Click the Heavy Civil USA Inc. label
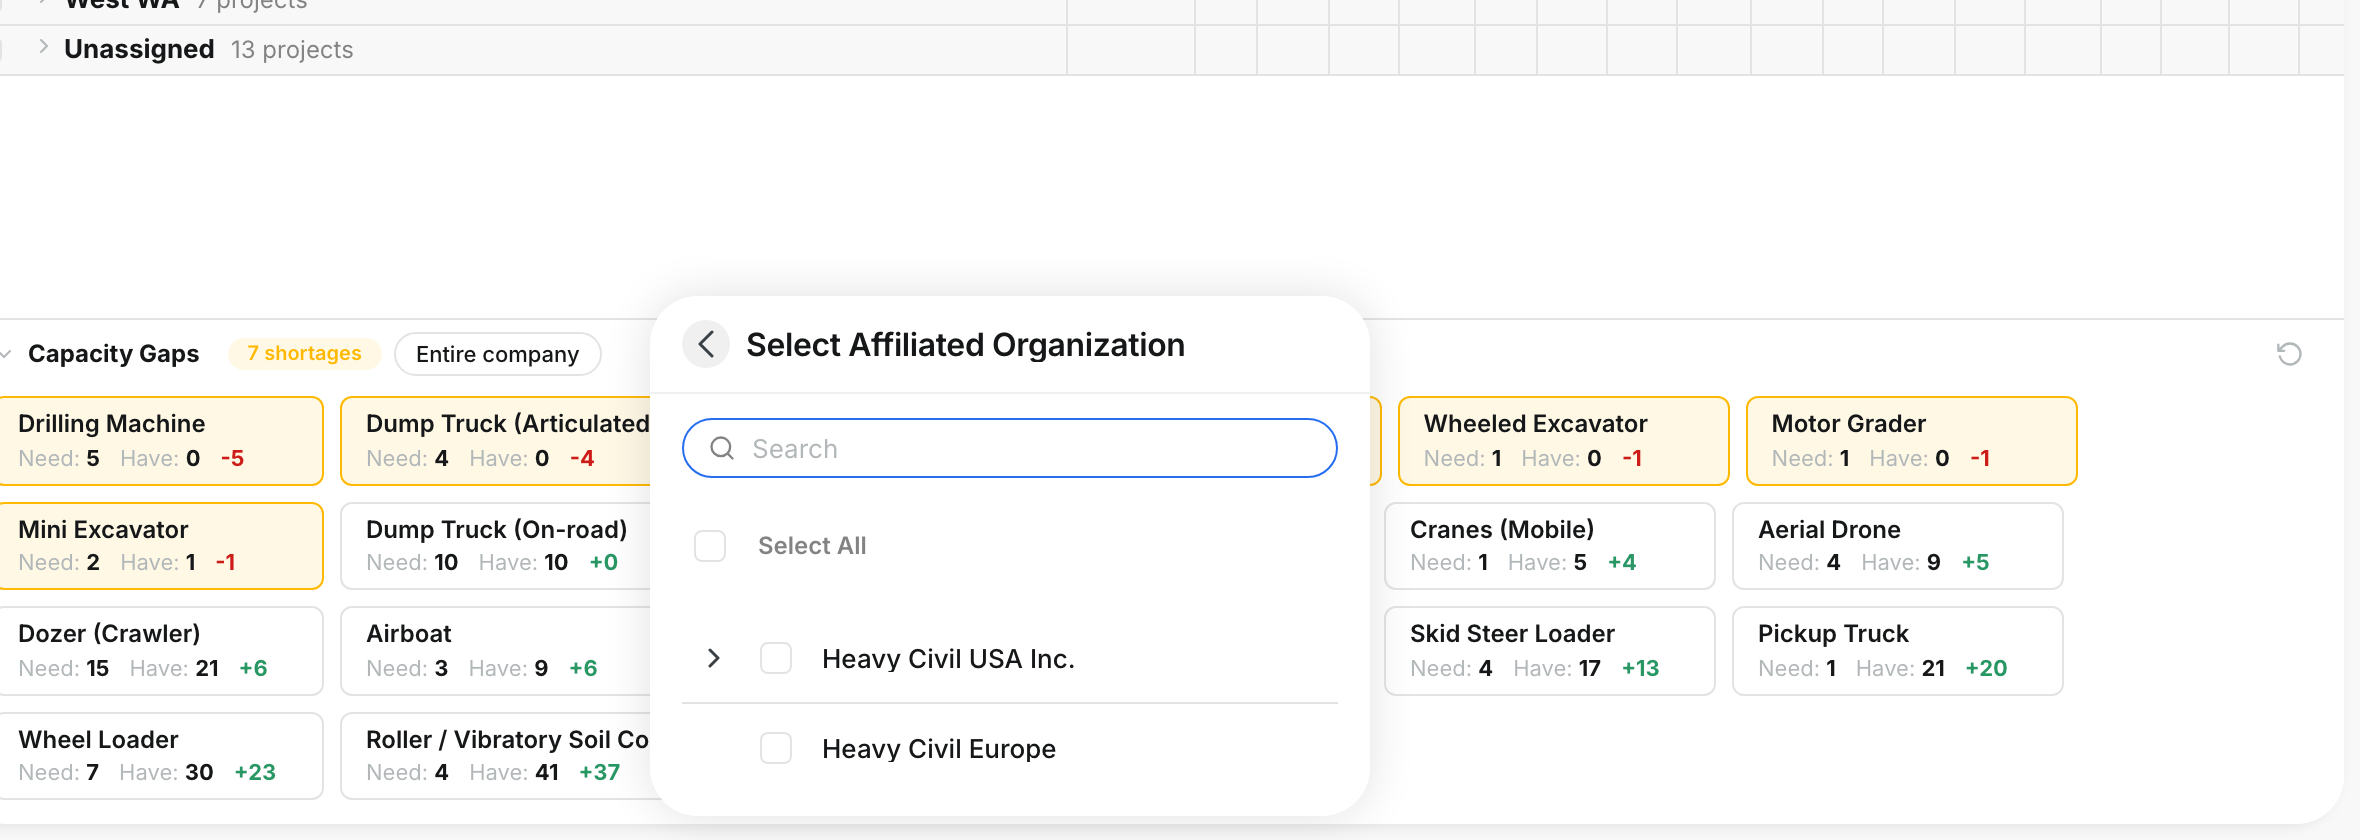The width and height of the screenshot is (2360, 840). [948, 659]
